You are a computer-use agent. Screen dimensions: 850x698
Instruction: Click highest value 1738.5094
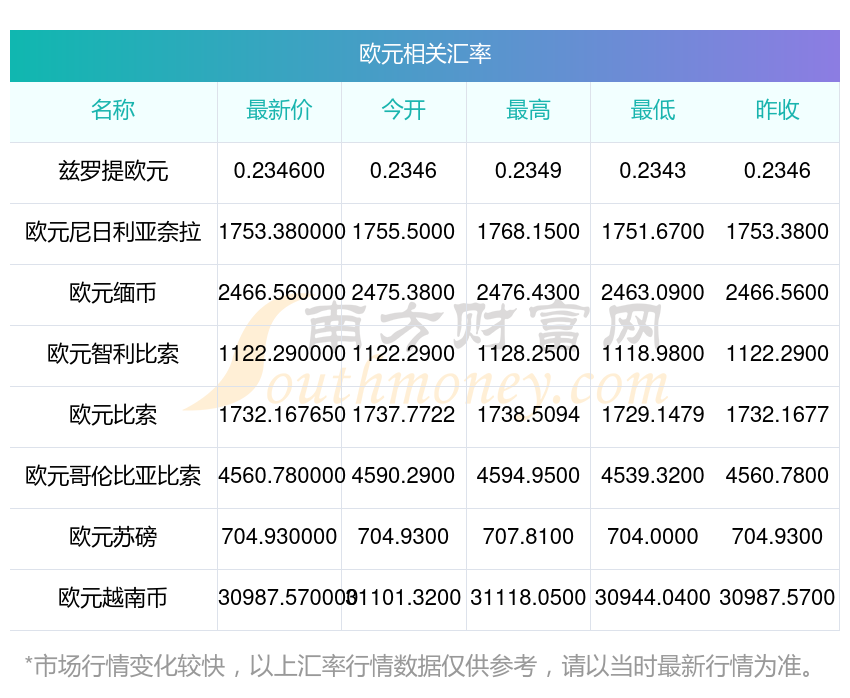pos(528,415)
